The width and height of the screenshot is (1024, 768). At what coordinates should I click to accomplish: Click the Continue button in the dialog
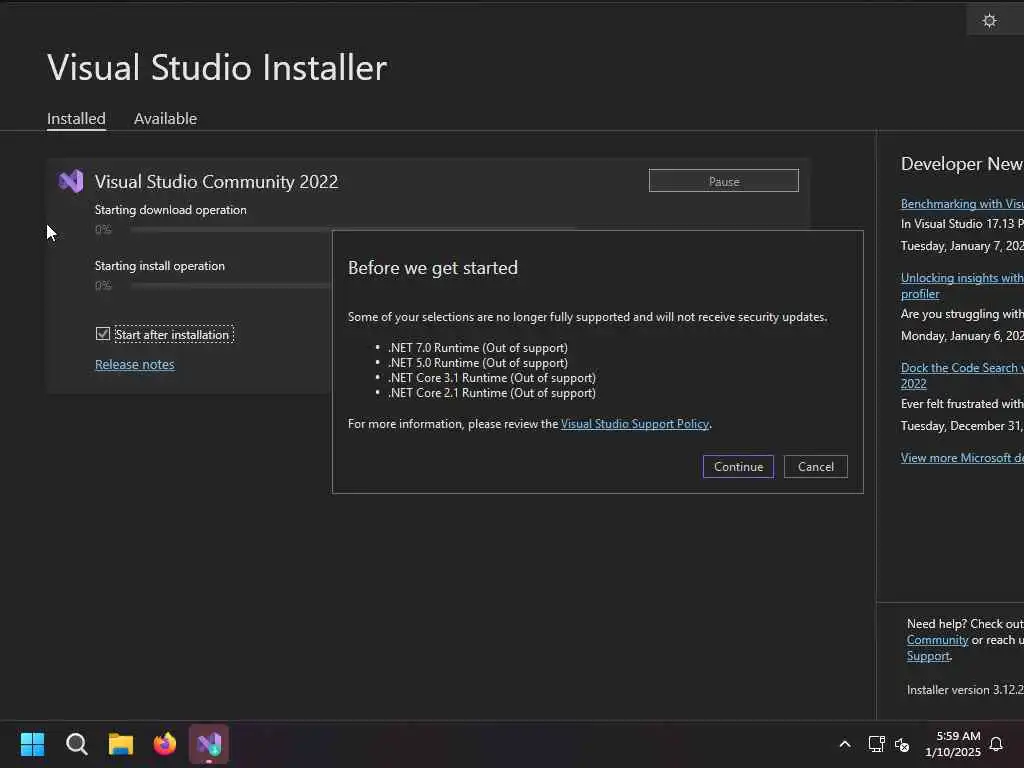click(738, 467)
